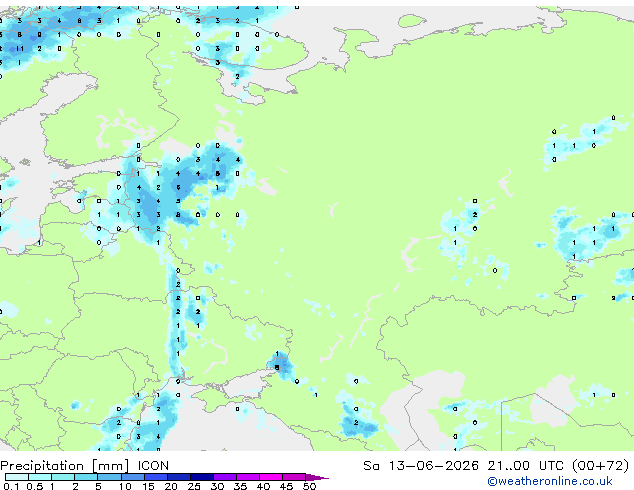
Task: Select the date "13-06-2026" text
Action: [x=434, y=466]
